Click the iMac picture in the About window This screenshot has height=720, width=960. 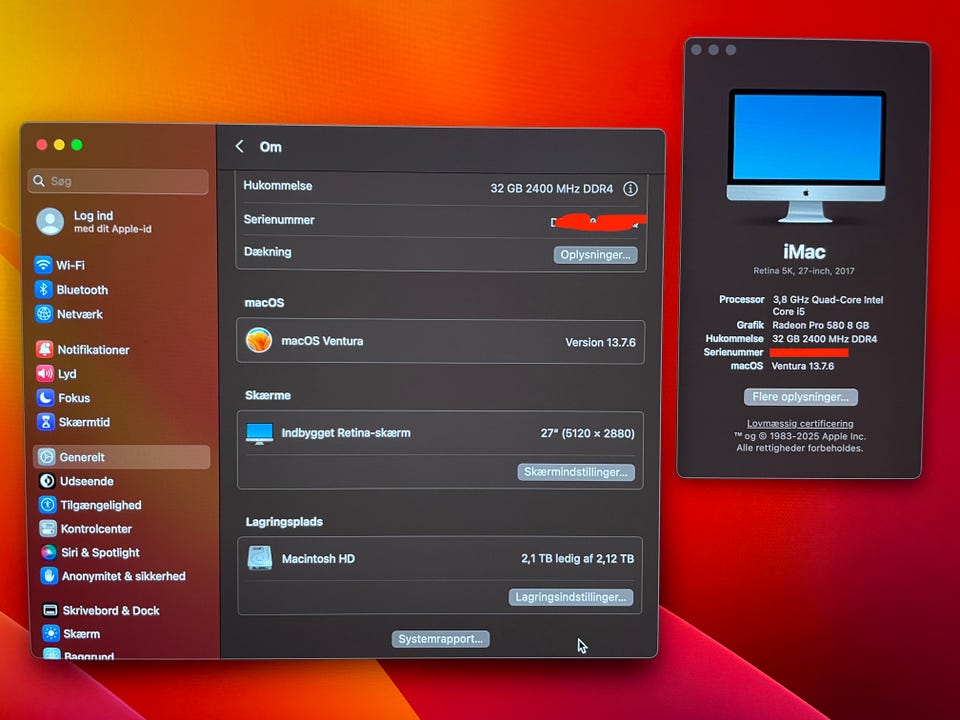[806, 156]
